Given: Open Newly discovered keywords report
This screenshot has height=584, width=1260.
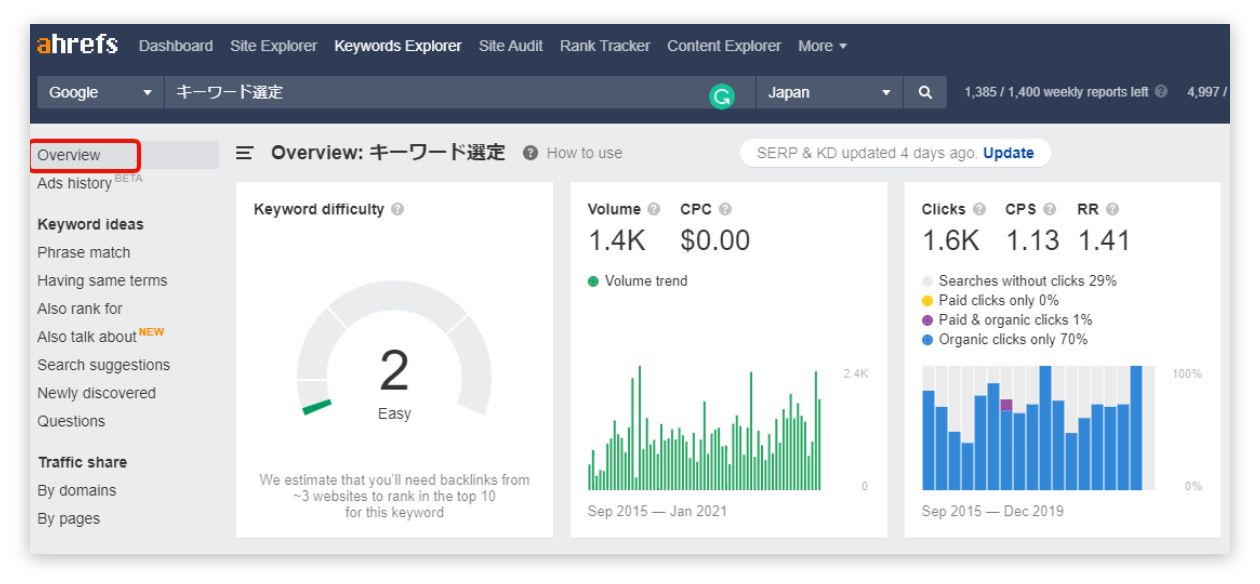Looking at the screenshot, I should tap(96, 393).
